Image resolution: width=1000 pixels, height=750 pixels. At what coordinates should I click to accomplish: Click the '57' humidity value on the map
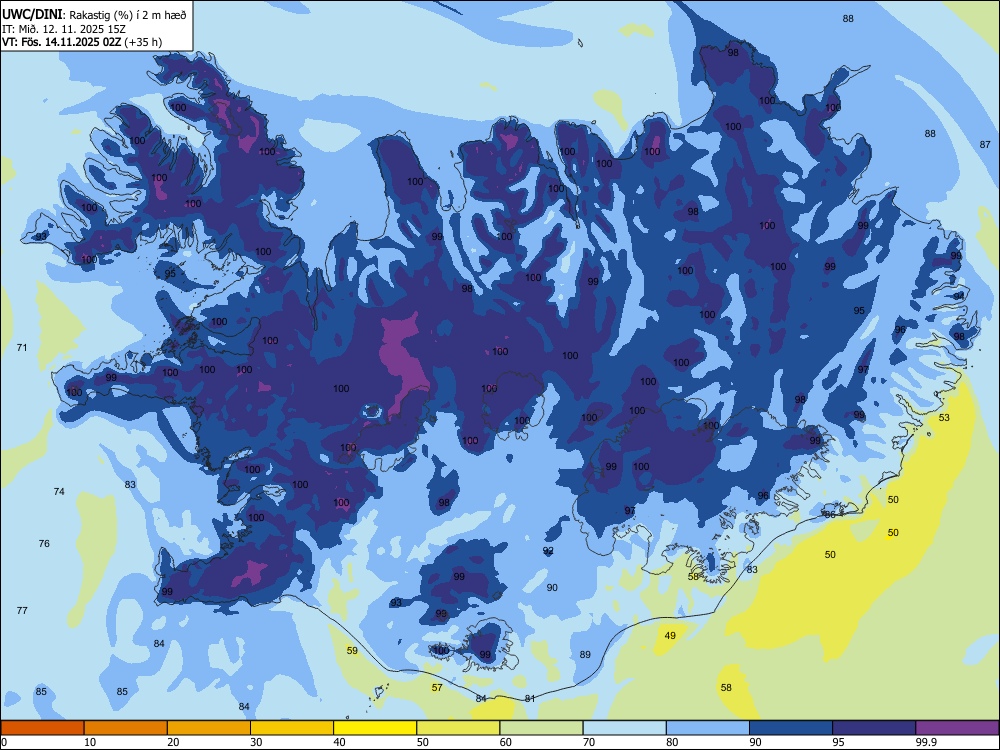437,688
